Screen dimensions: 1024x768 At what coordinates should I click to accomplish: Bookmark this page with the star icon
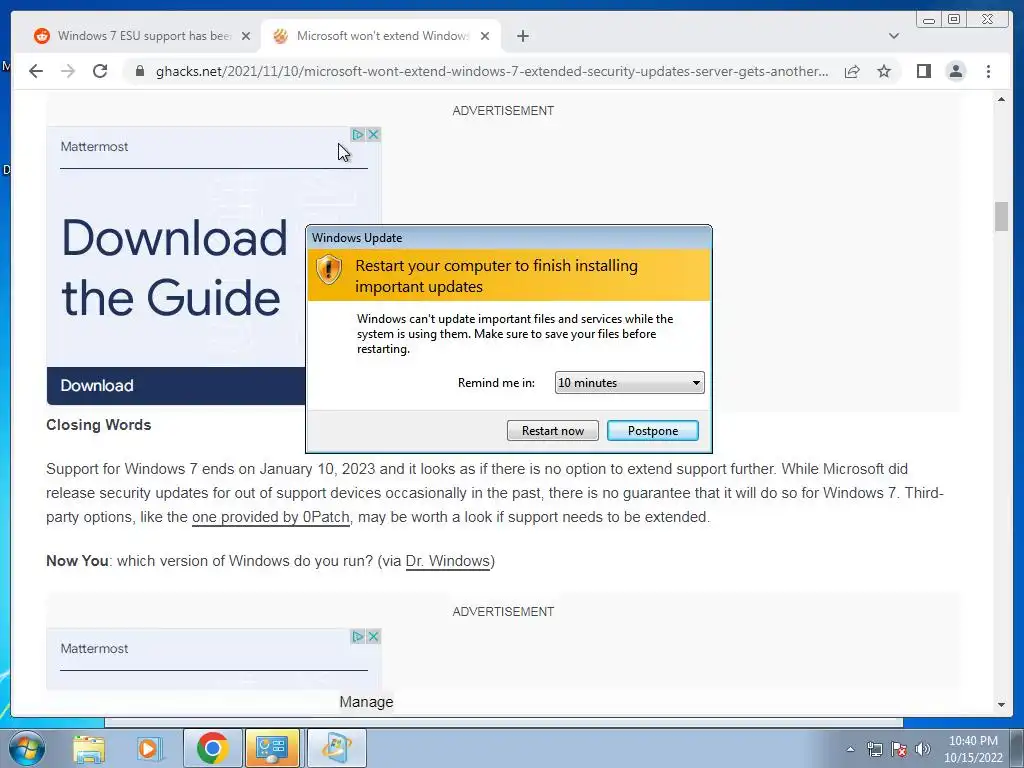point(884,71)
